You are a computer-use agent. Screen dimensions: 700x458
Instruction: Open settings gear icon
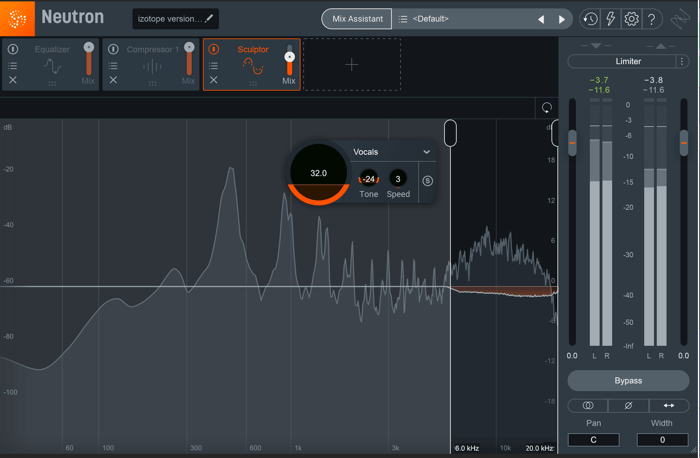click(x=631, y=19)
